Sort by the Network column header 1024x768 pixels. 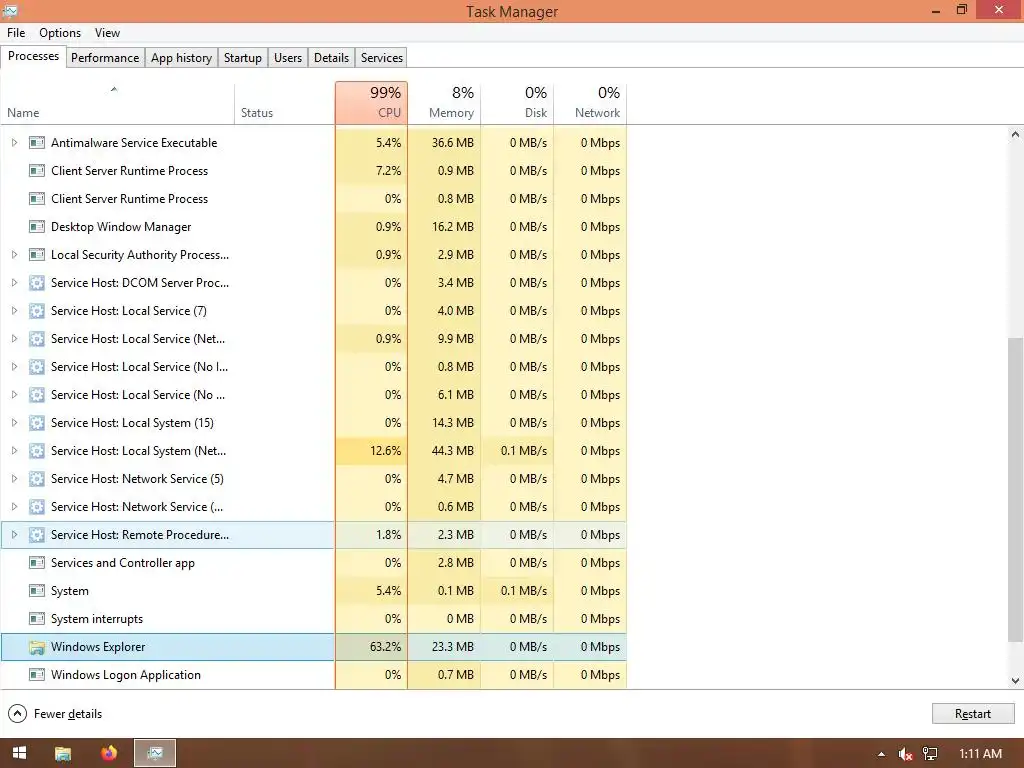click(x=591, y=103)
